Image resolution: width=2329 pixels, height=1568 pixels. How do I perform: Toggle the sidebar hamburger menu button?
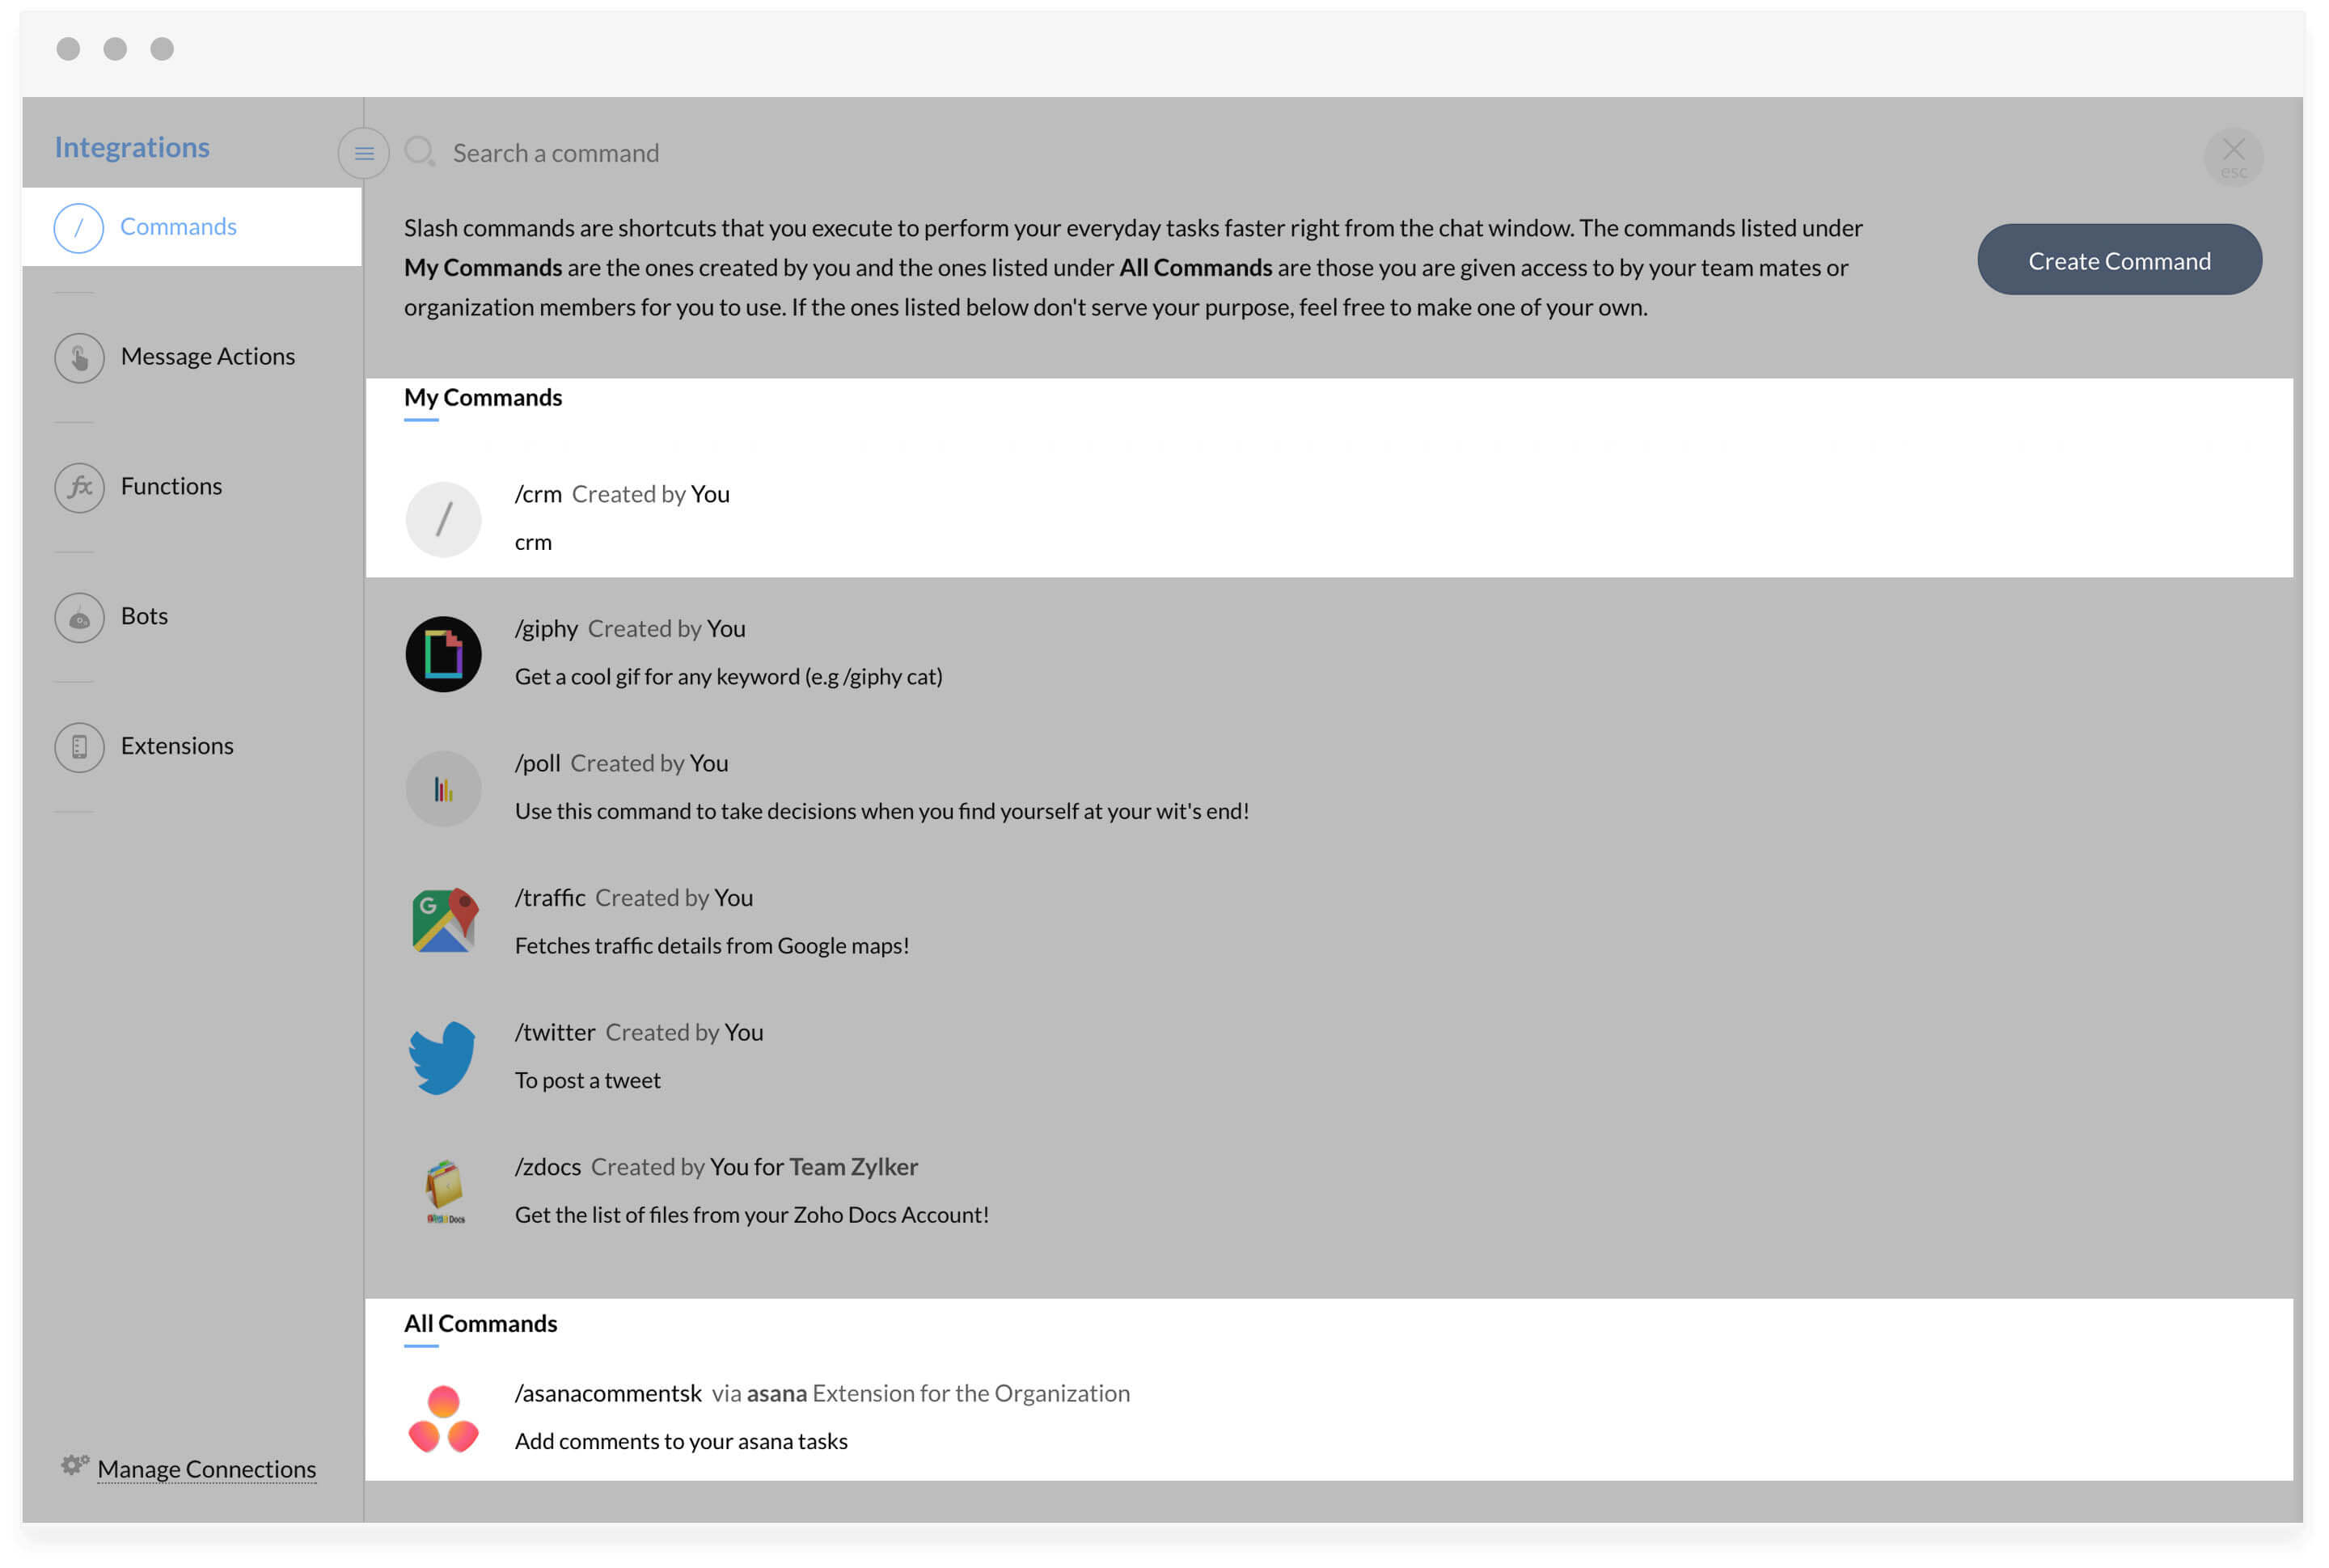click(x=364, y=154)
